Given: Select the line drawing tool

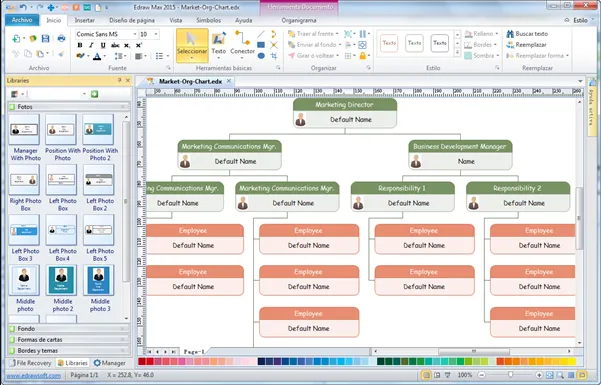Looking at the screenshot, I should [261, 34].
